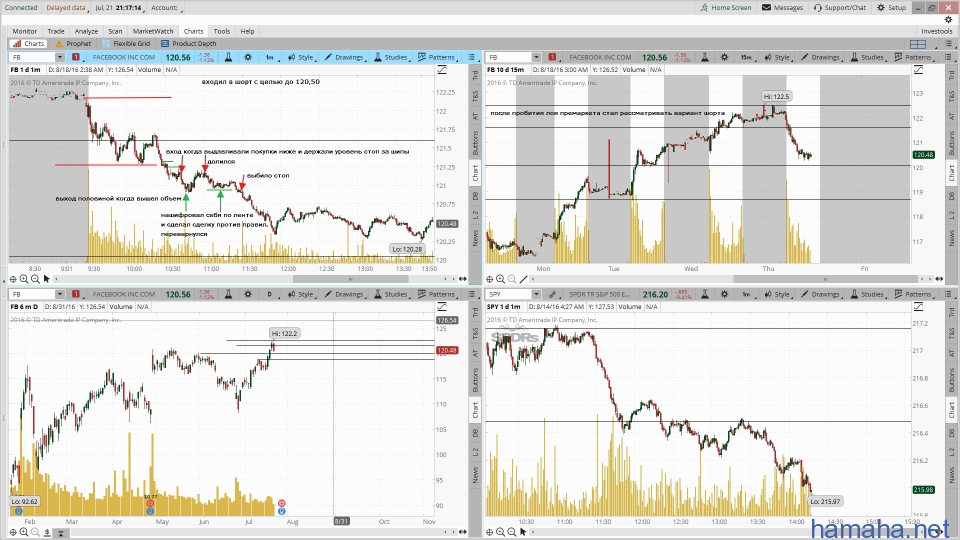Toggle Buttons side panel on bottom-left chart
The width and height of the screenshot is (960, 540).
pyautogui.click(x=475, y=380)
